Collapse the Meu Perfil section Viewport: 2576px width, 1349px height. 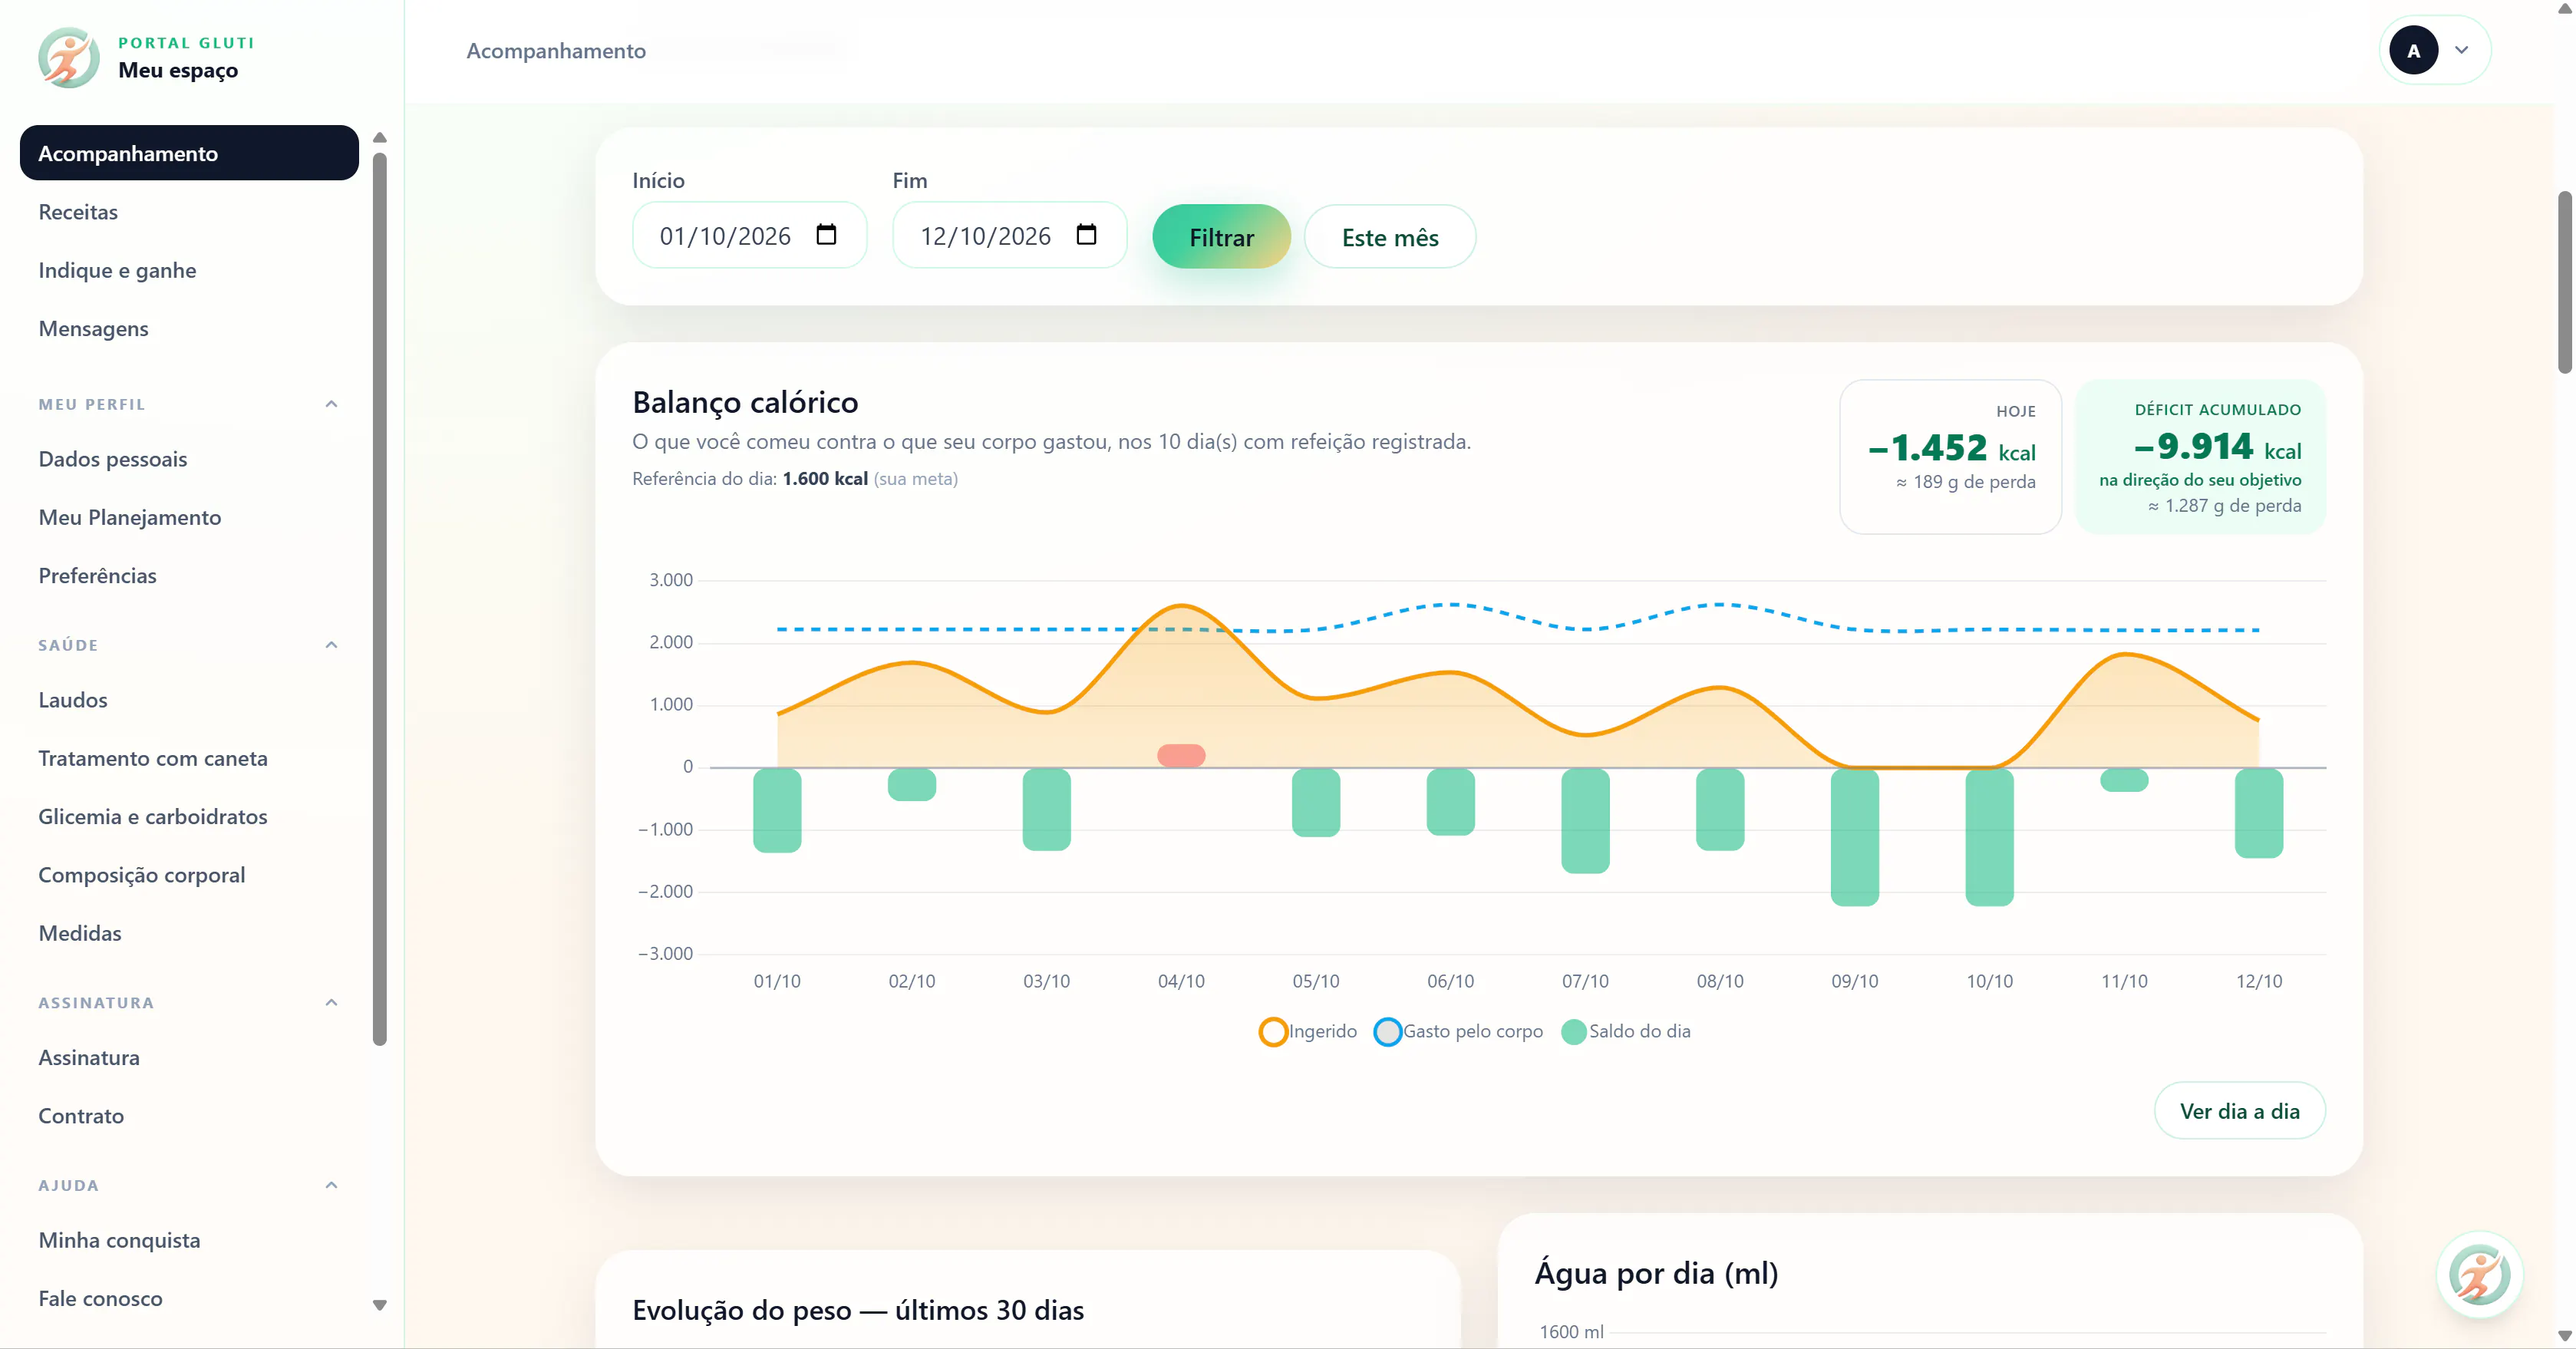(332, 404)
